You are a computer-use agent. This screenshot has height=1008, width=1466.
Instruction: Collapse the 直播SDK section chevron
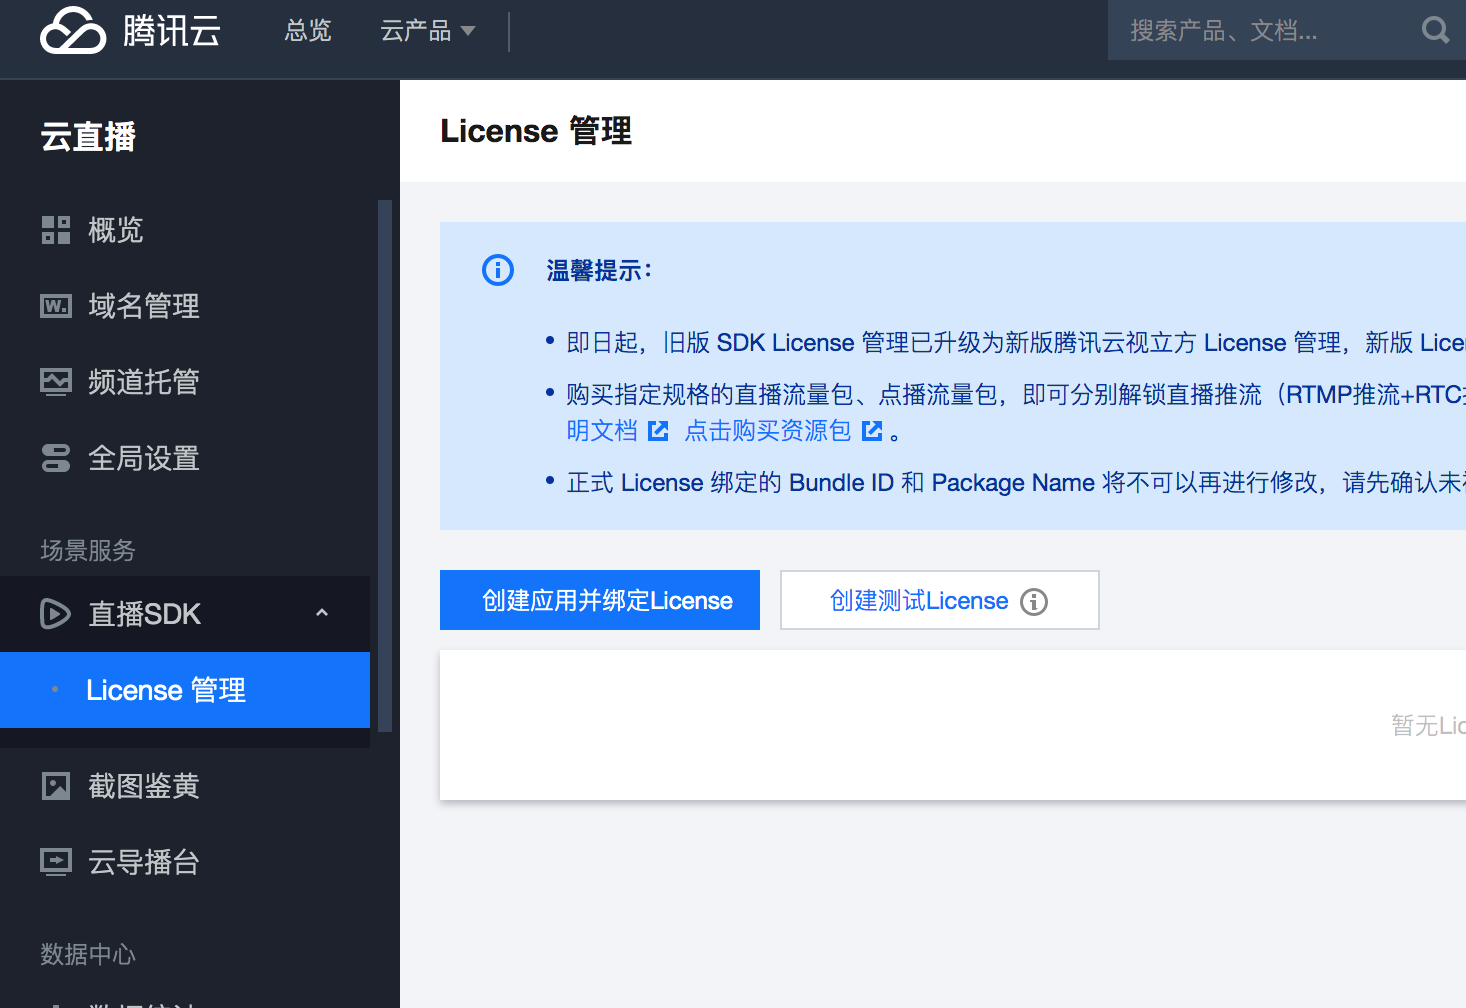pyautogui.click(x=322, y=612)
